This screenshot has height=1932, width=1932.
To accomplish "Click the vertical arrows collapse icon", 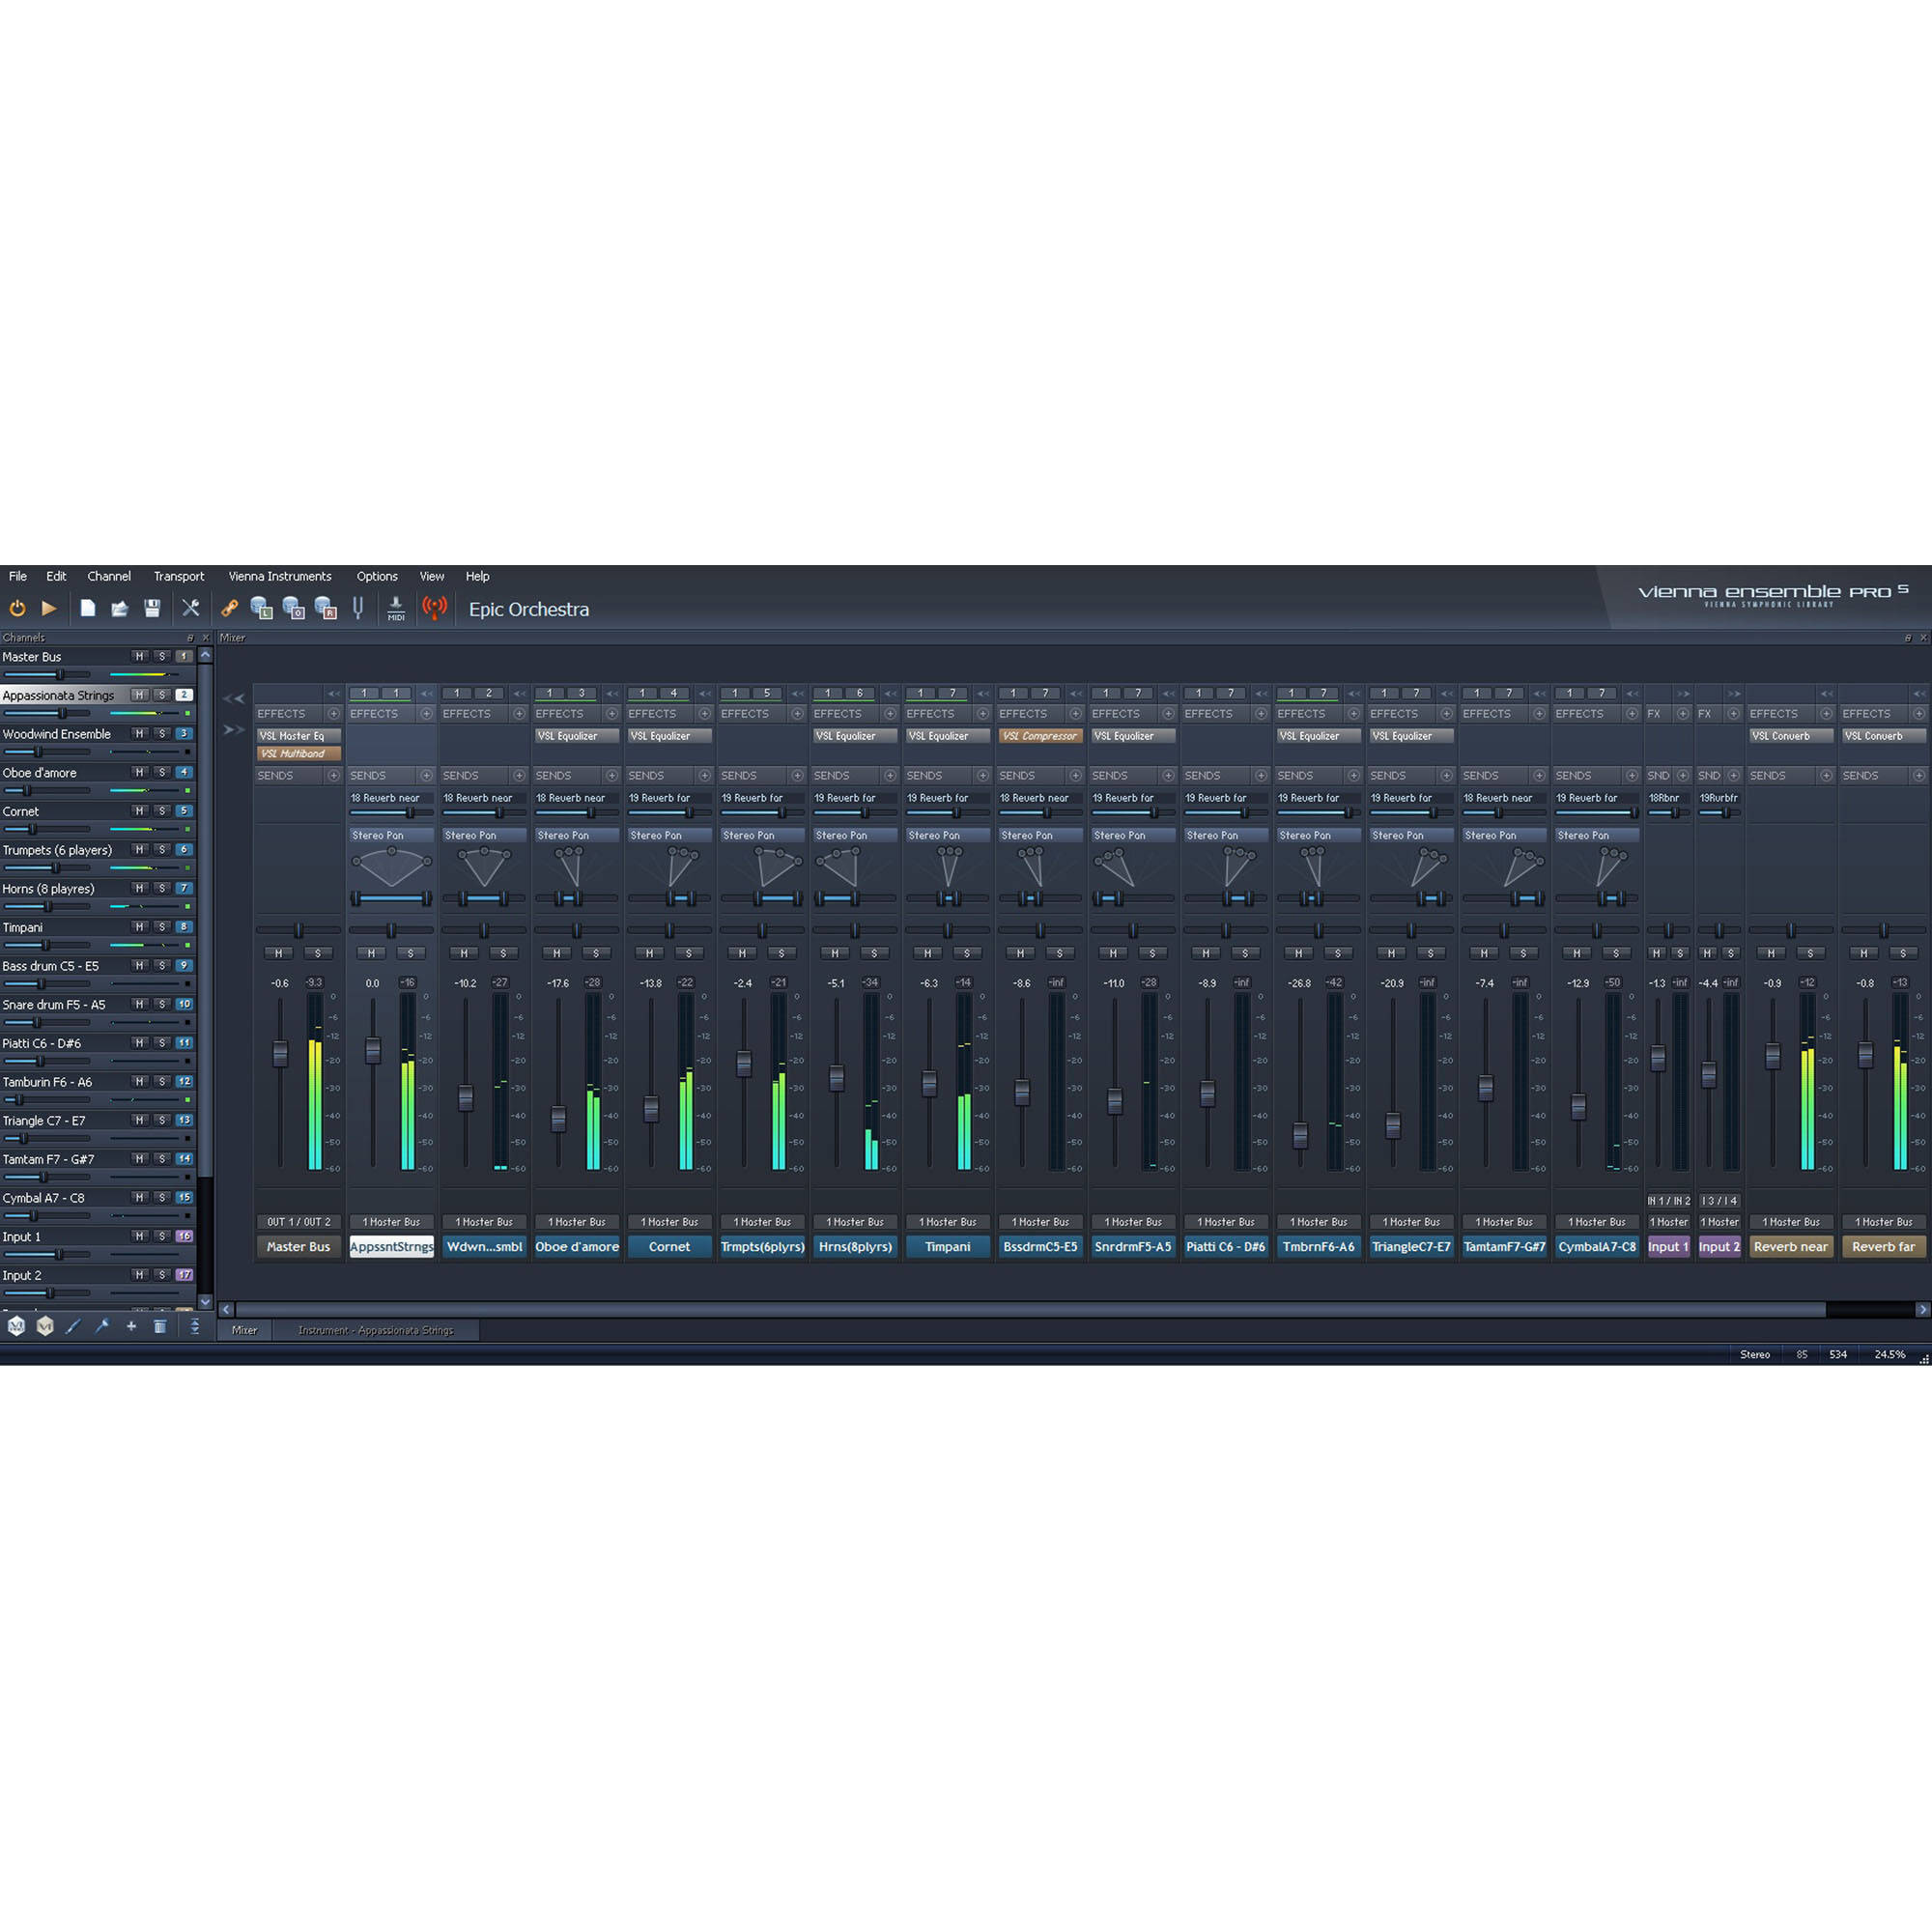I will pyautogui.click(x=195, y=1326).
